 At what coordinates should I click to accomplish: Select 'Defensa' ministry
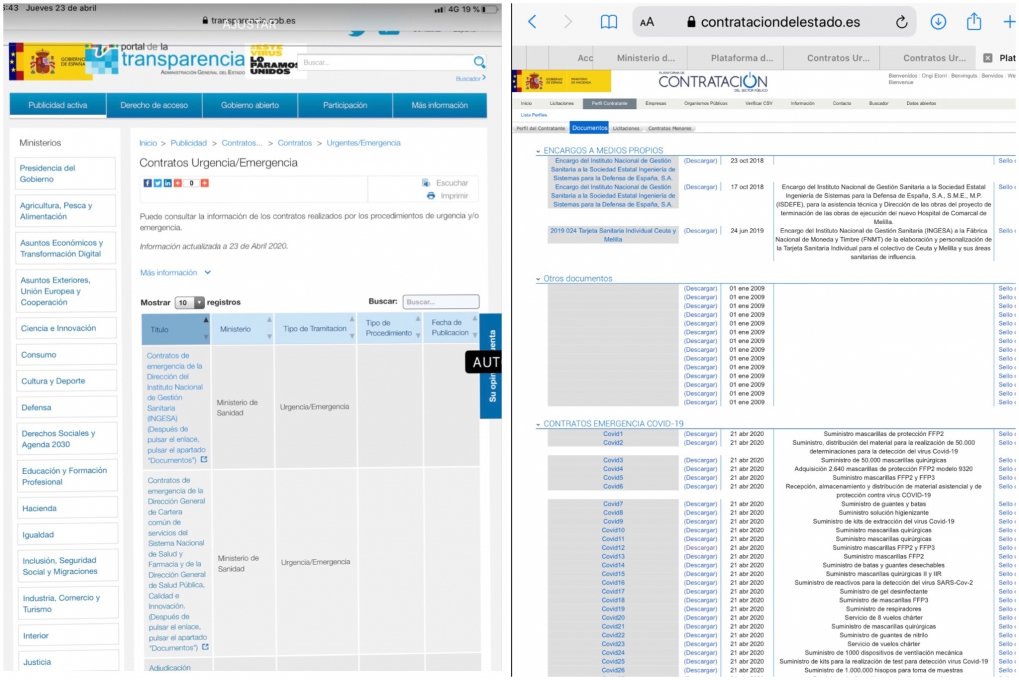(x=66, y=408)
